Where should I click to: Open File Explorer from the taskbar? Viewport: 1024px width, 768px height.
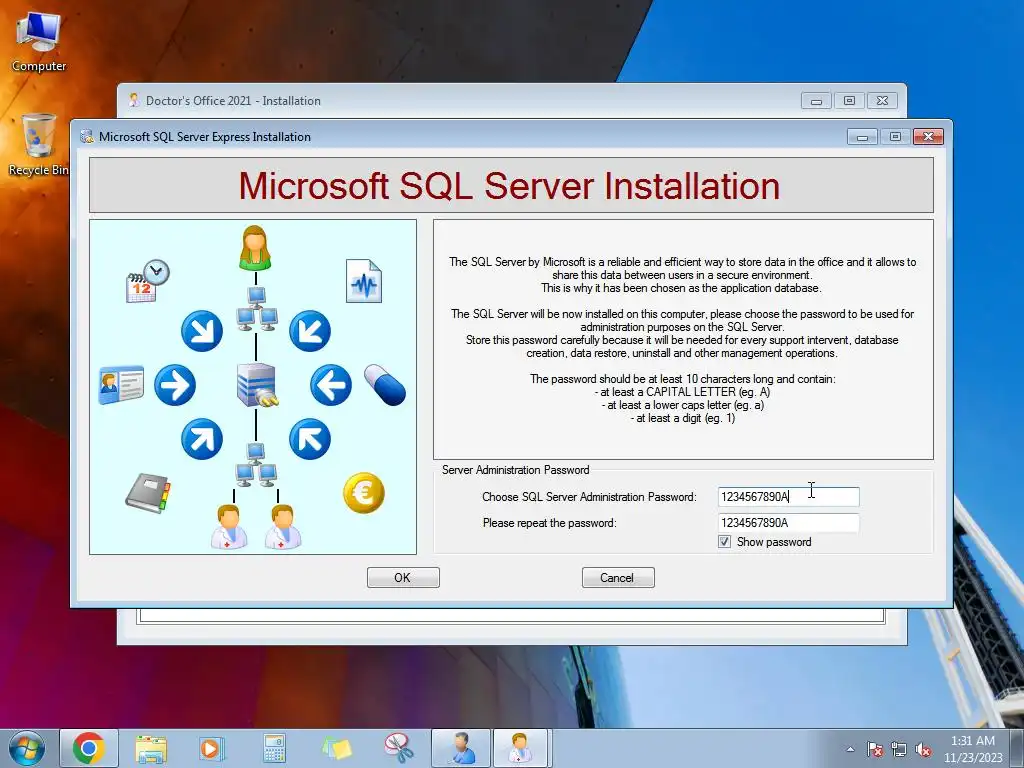[151, 748]
